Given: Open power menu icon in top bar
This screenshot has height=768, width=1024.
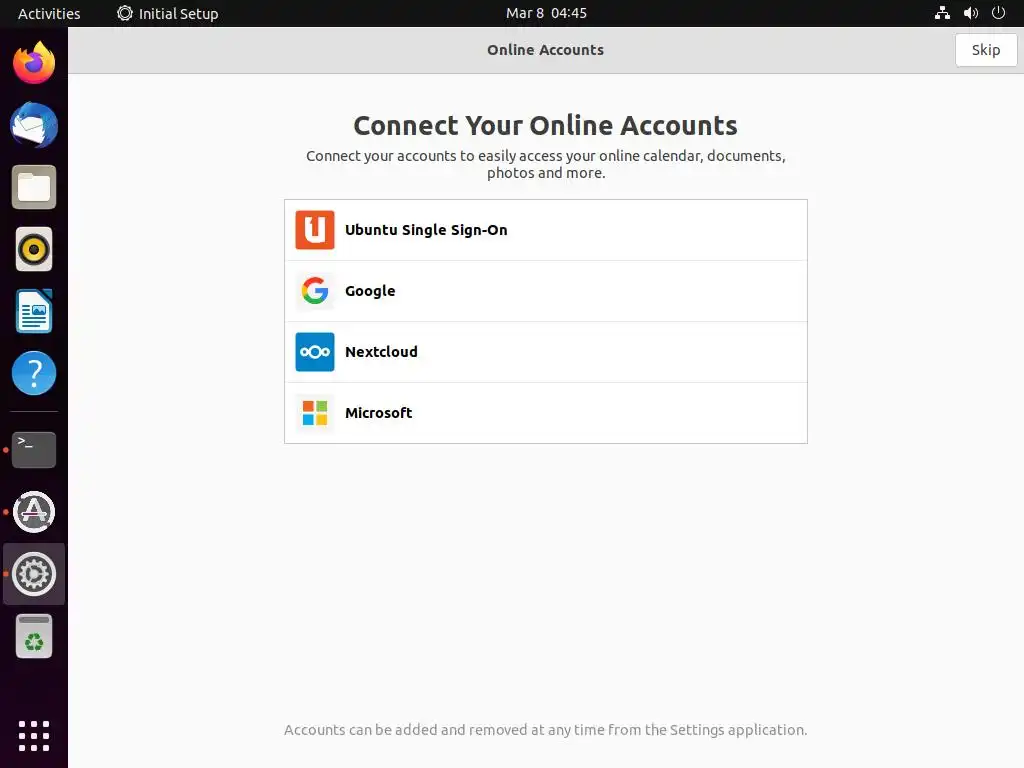Looking at the screenshot, I should pos(998,13).
